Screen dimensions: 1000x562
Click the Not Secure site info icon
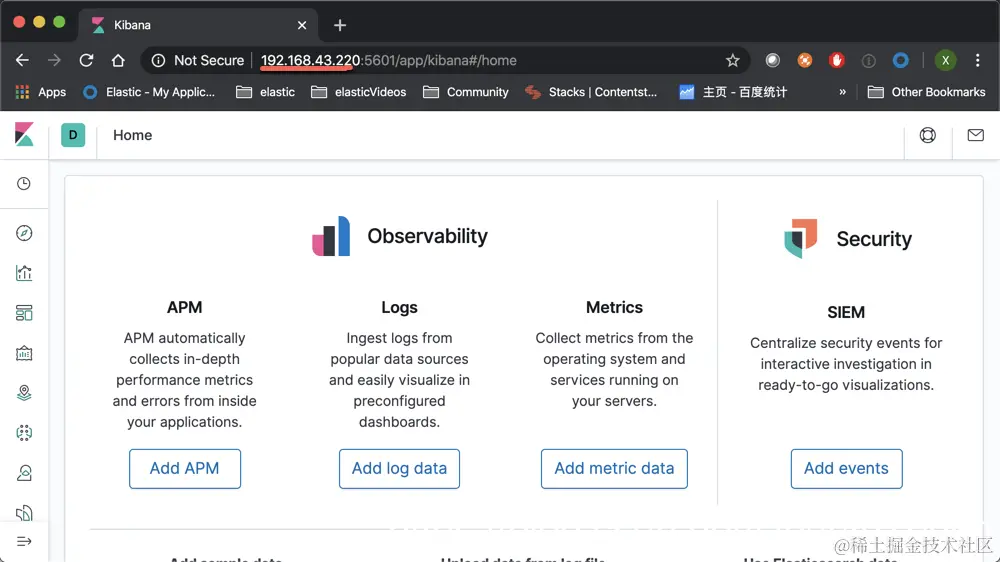158,61
